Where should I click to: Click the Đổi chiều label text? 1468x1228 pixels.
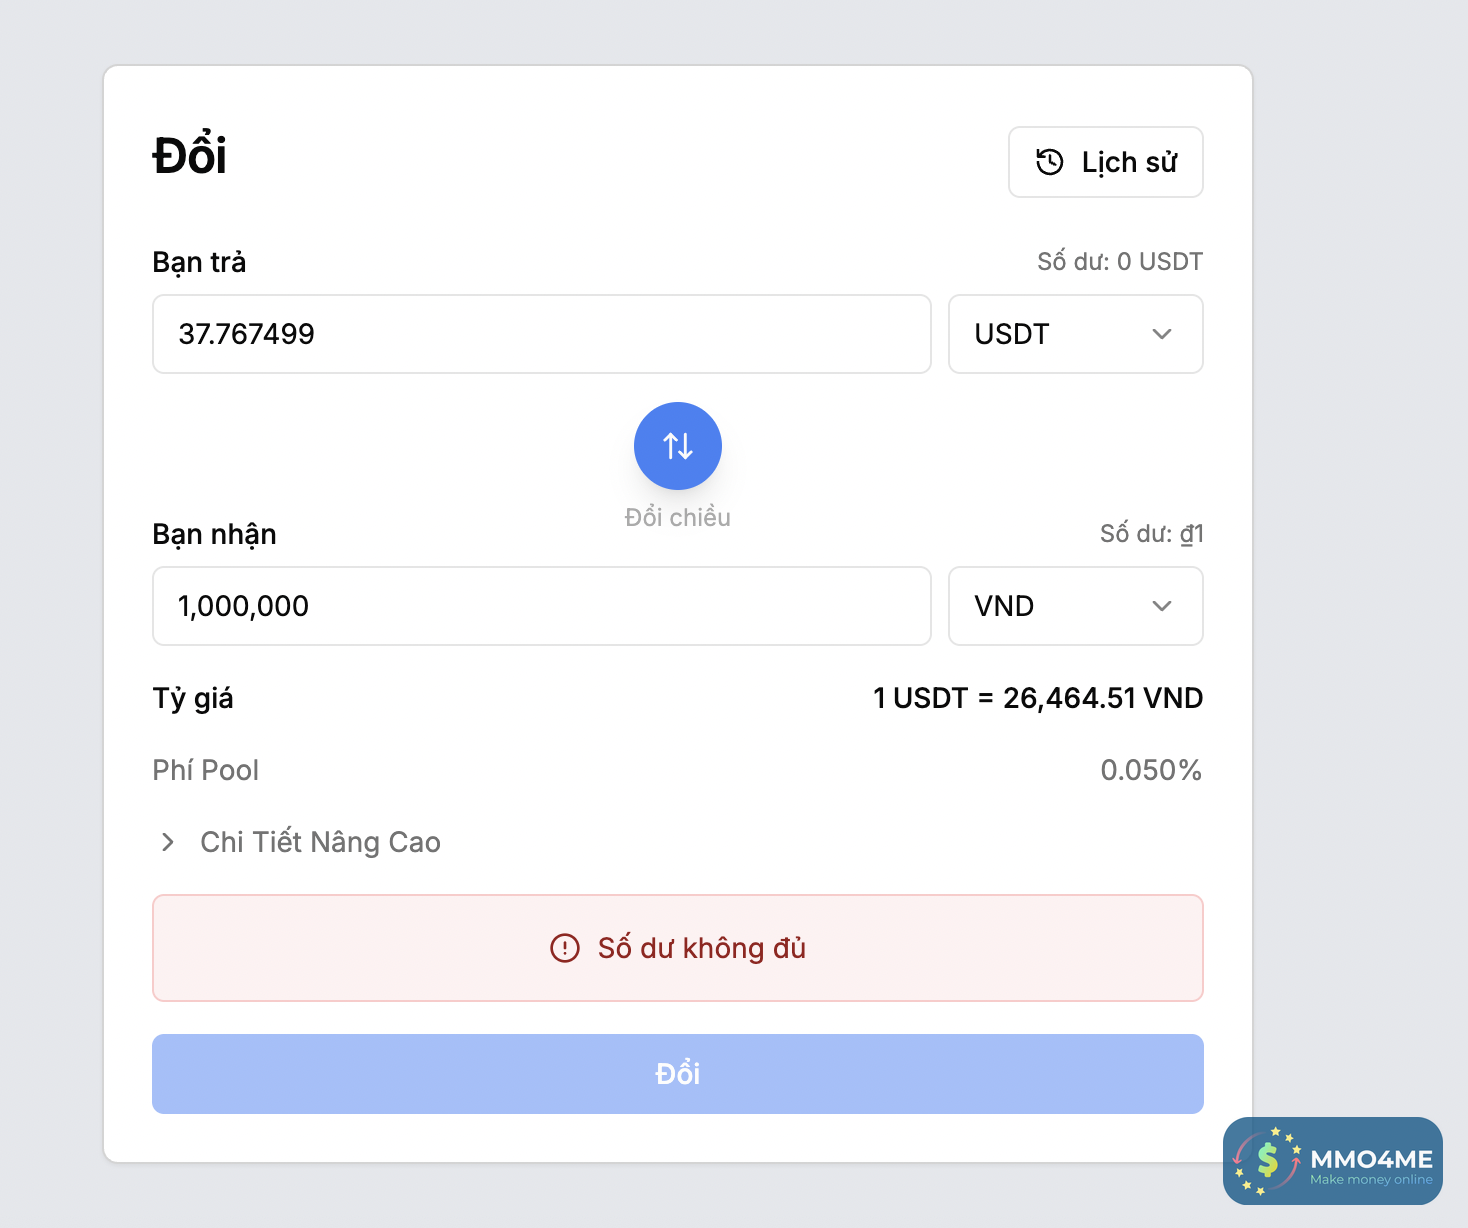pyautogui.click(x=678, y=518)
